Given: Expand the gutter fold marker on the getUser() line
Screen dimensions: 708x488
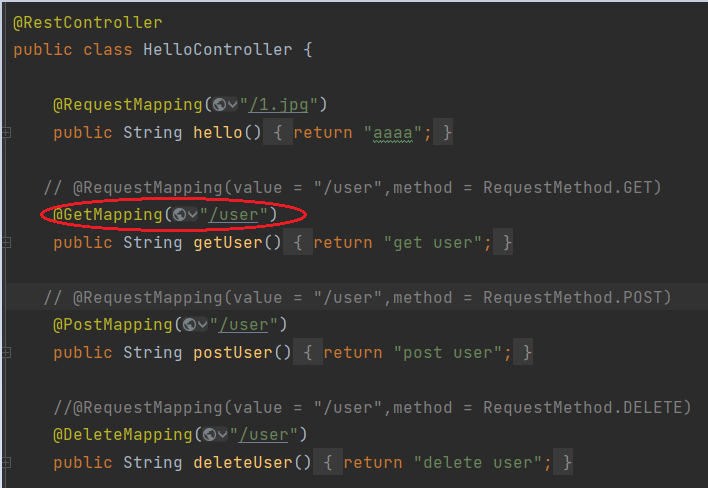Looking at the screenshot, I should (x=6, y=243).
